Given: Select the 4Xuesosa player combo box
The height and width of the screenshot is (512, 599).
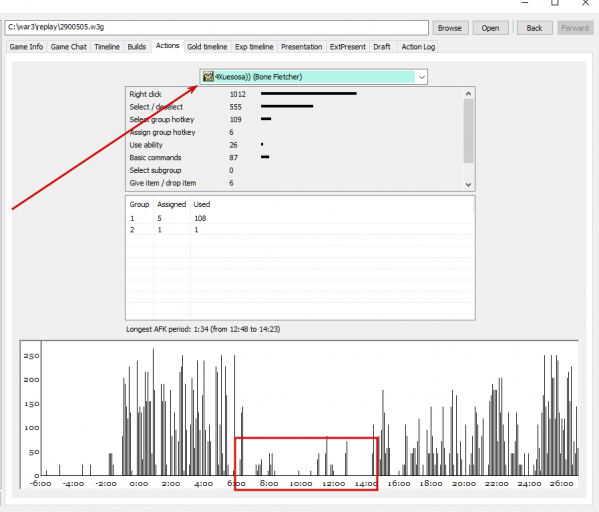Looking at the screenshot, I should (313, 77).
